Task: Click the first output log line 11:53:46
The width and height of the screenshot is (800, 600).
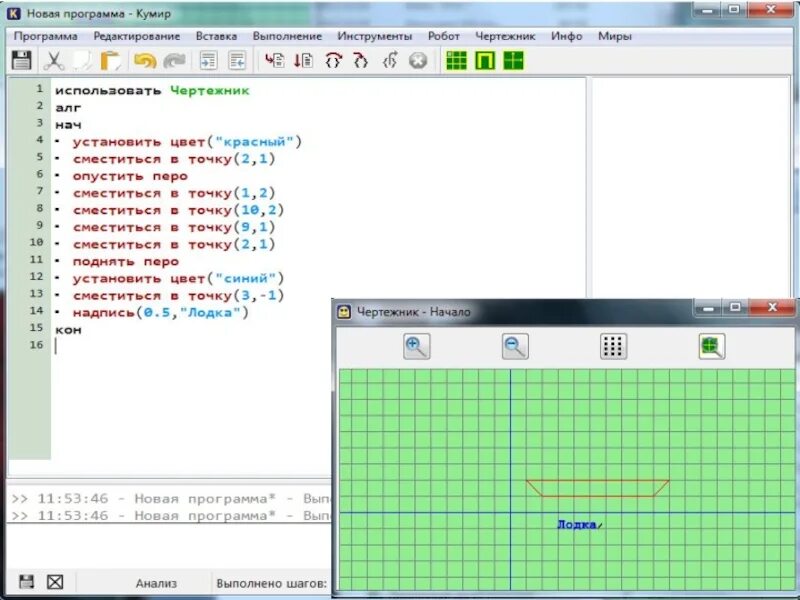Action: (x=171, y=498)
